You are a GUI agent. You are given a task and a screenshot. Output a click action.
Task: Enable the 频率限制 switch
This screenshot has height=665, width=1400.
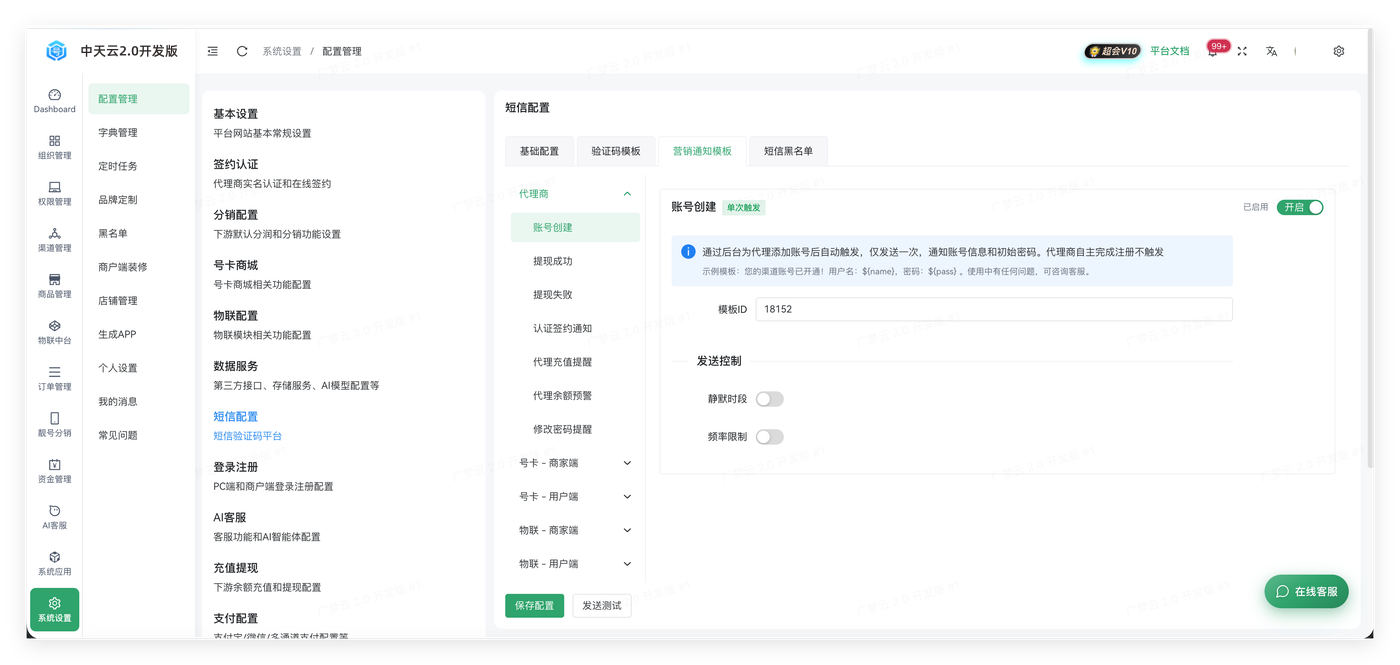769,437
